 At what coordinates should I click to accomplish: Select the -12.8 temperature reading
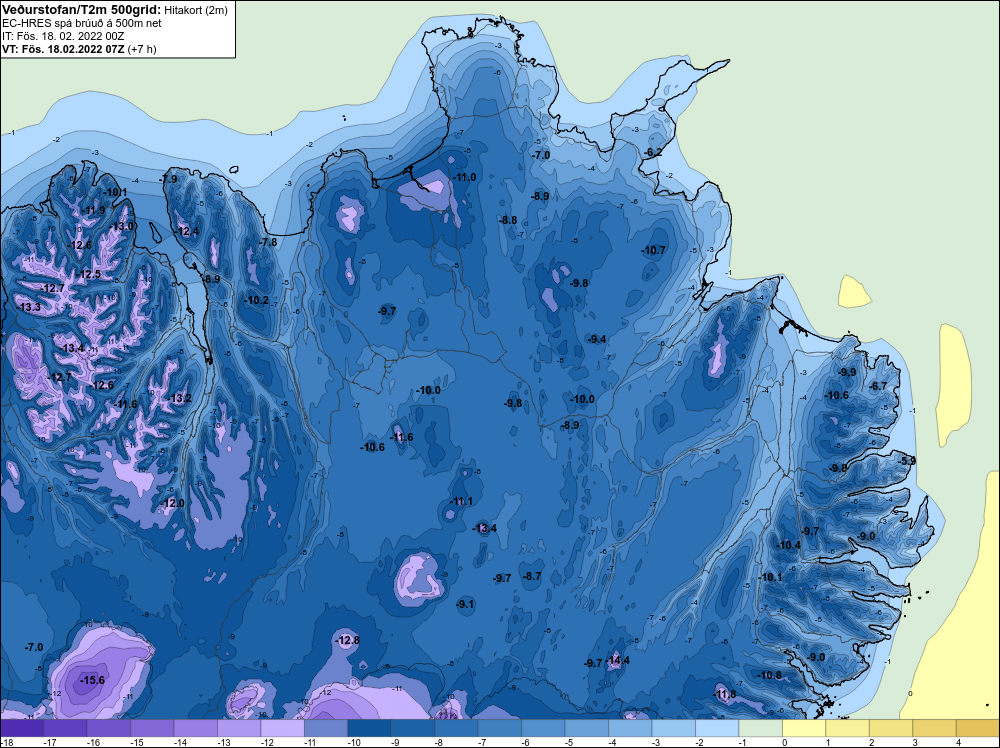(348, 640)
